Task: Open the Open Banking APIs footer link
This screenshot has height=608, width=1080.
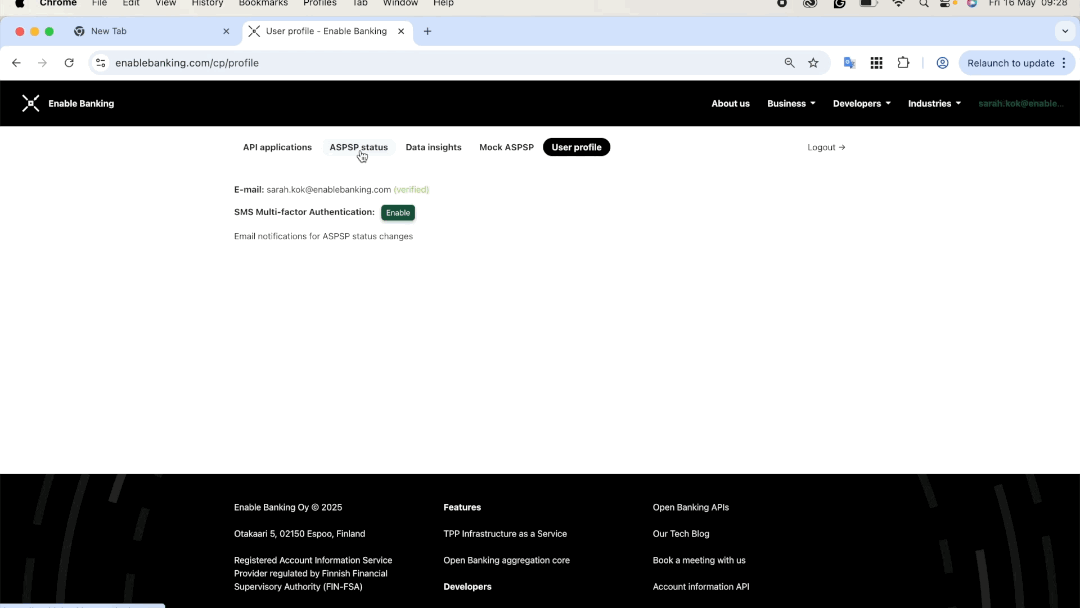Action: pos(691,507)
